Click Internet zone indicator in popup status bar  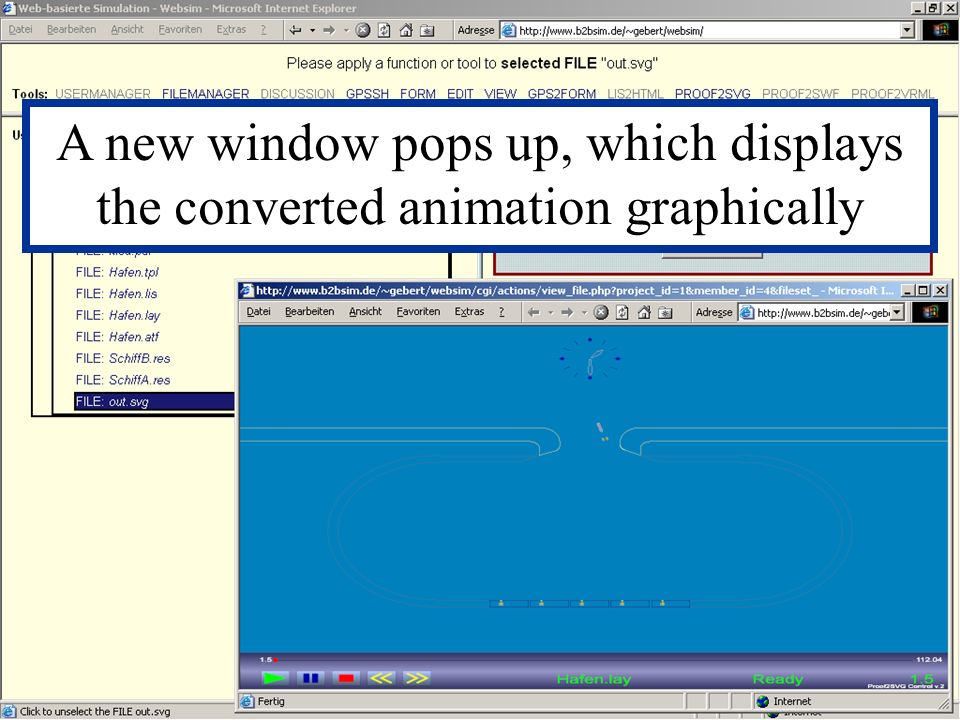pos(782,702)
